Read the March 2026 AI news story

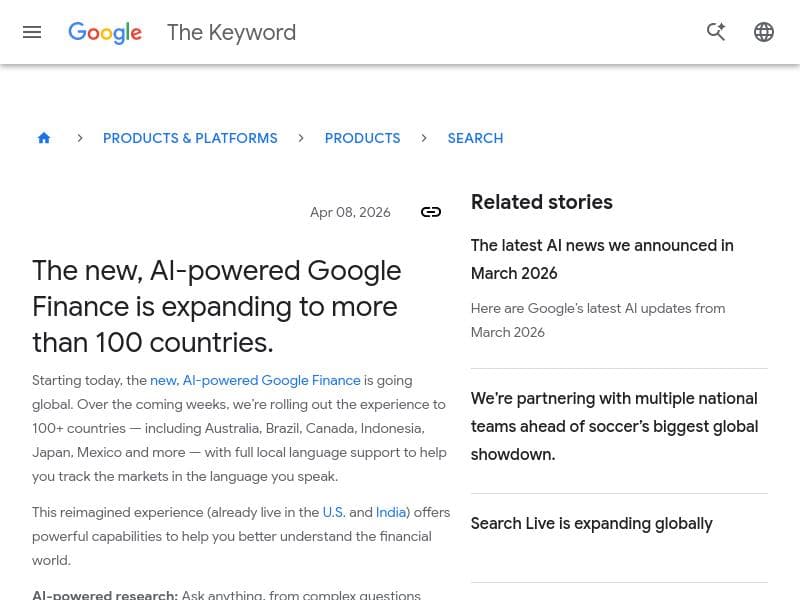(602, 259)
